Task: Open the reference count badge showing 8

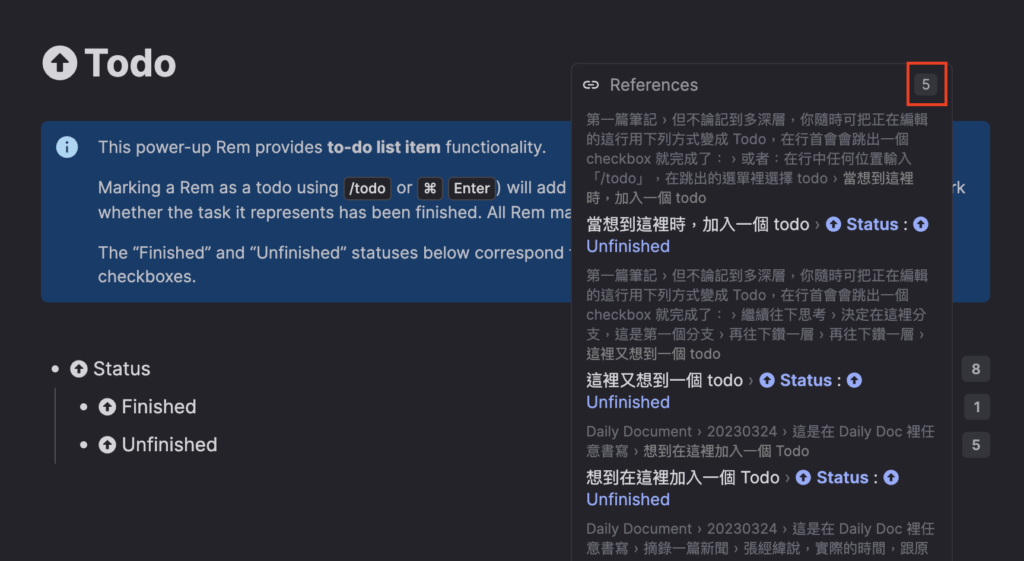Action: (976, 369)
